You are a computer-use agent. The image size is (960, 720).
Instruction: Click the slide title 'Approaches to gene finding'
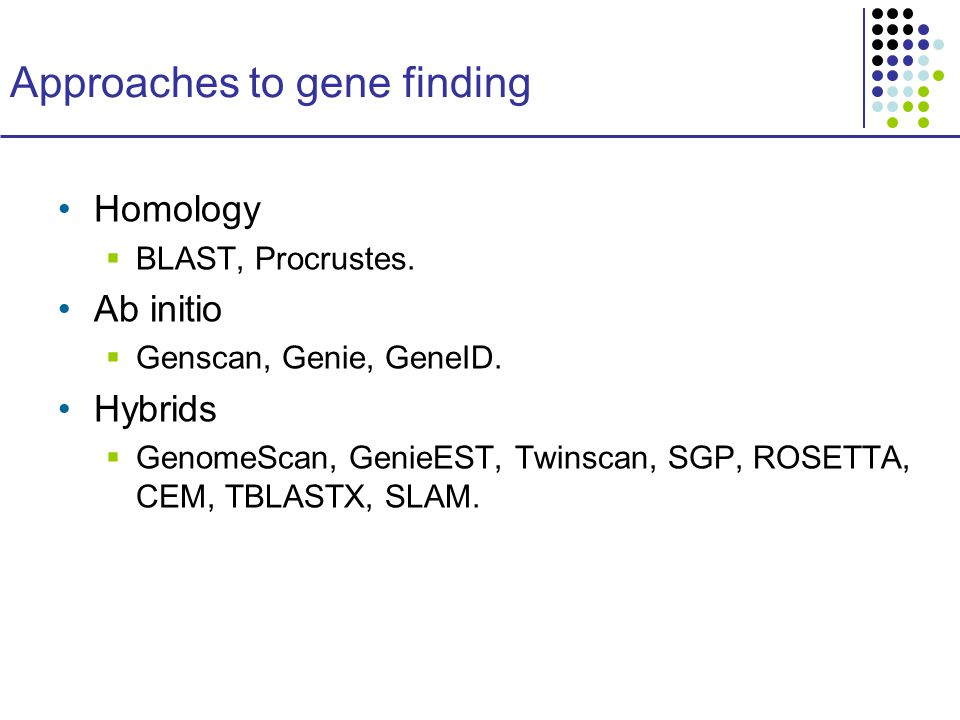(x=270, y=84)
